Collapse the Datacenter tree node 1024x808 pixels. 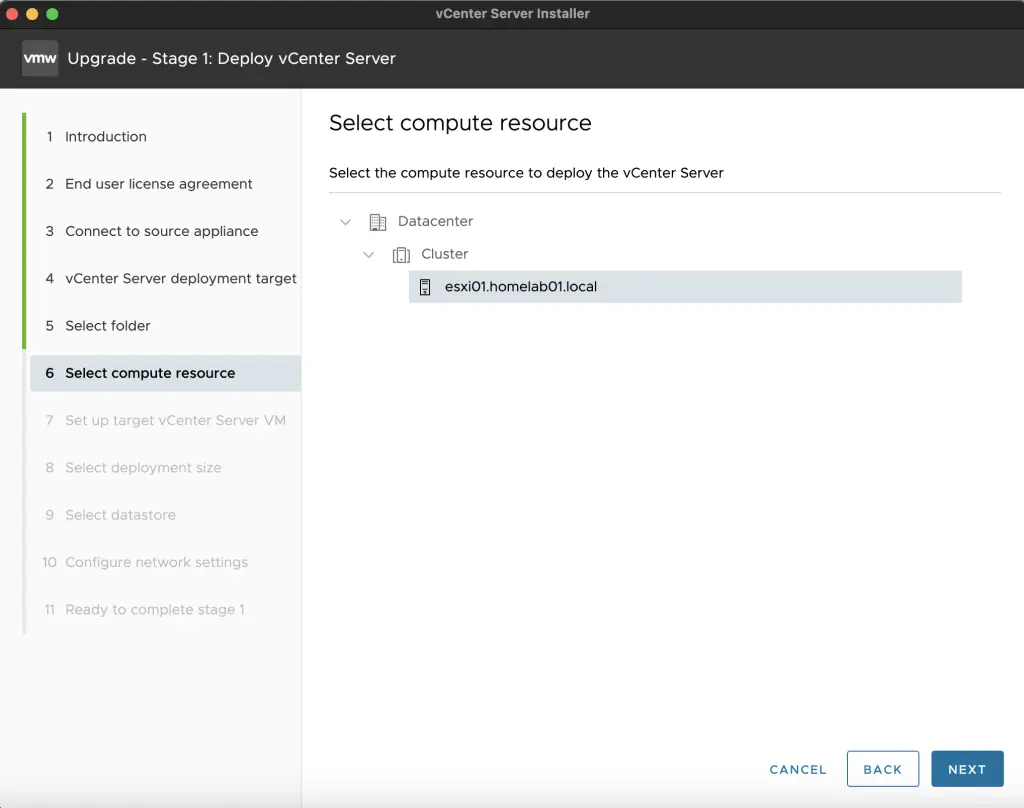click(x=346, y=221)
